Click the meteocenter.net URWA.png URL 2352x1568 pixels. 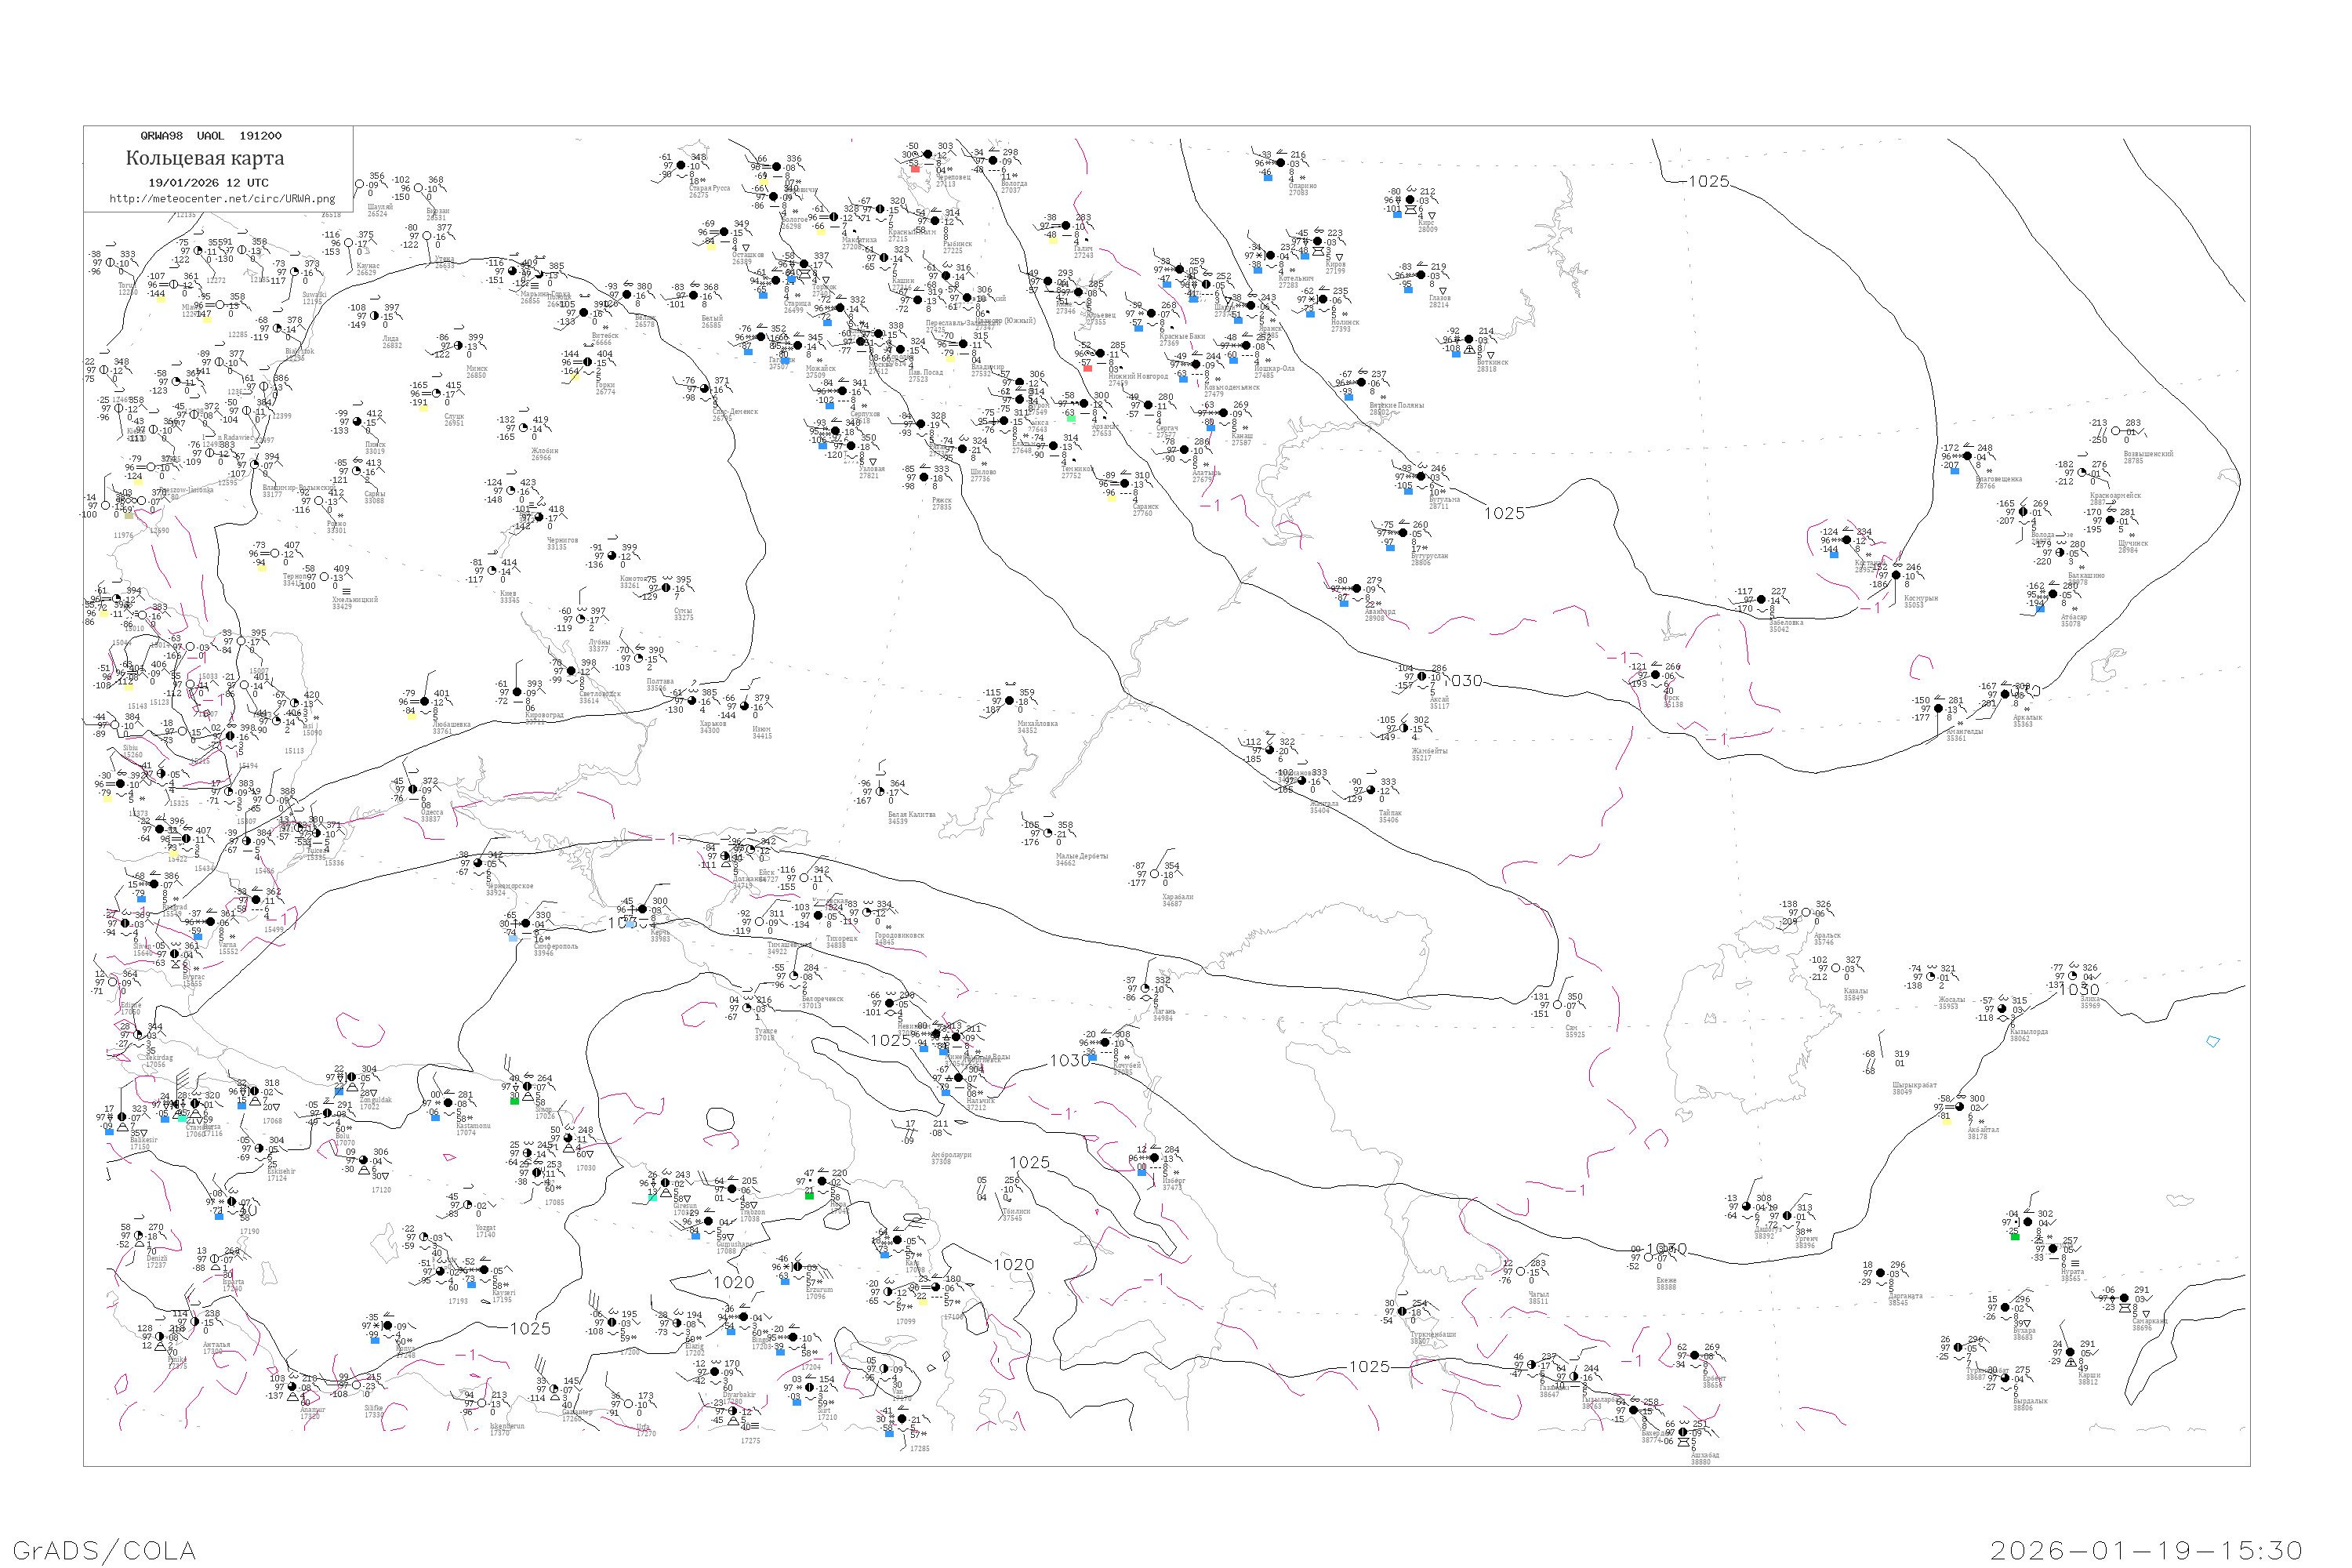pos(222,199)
